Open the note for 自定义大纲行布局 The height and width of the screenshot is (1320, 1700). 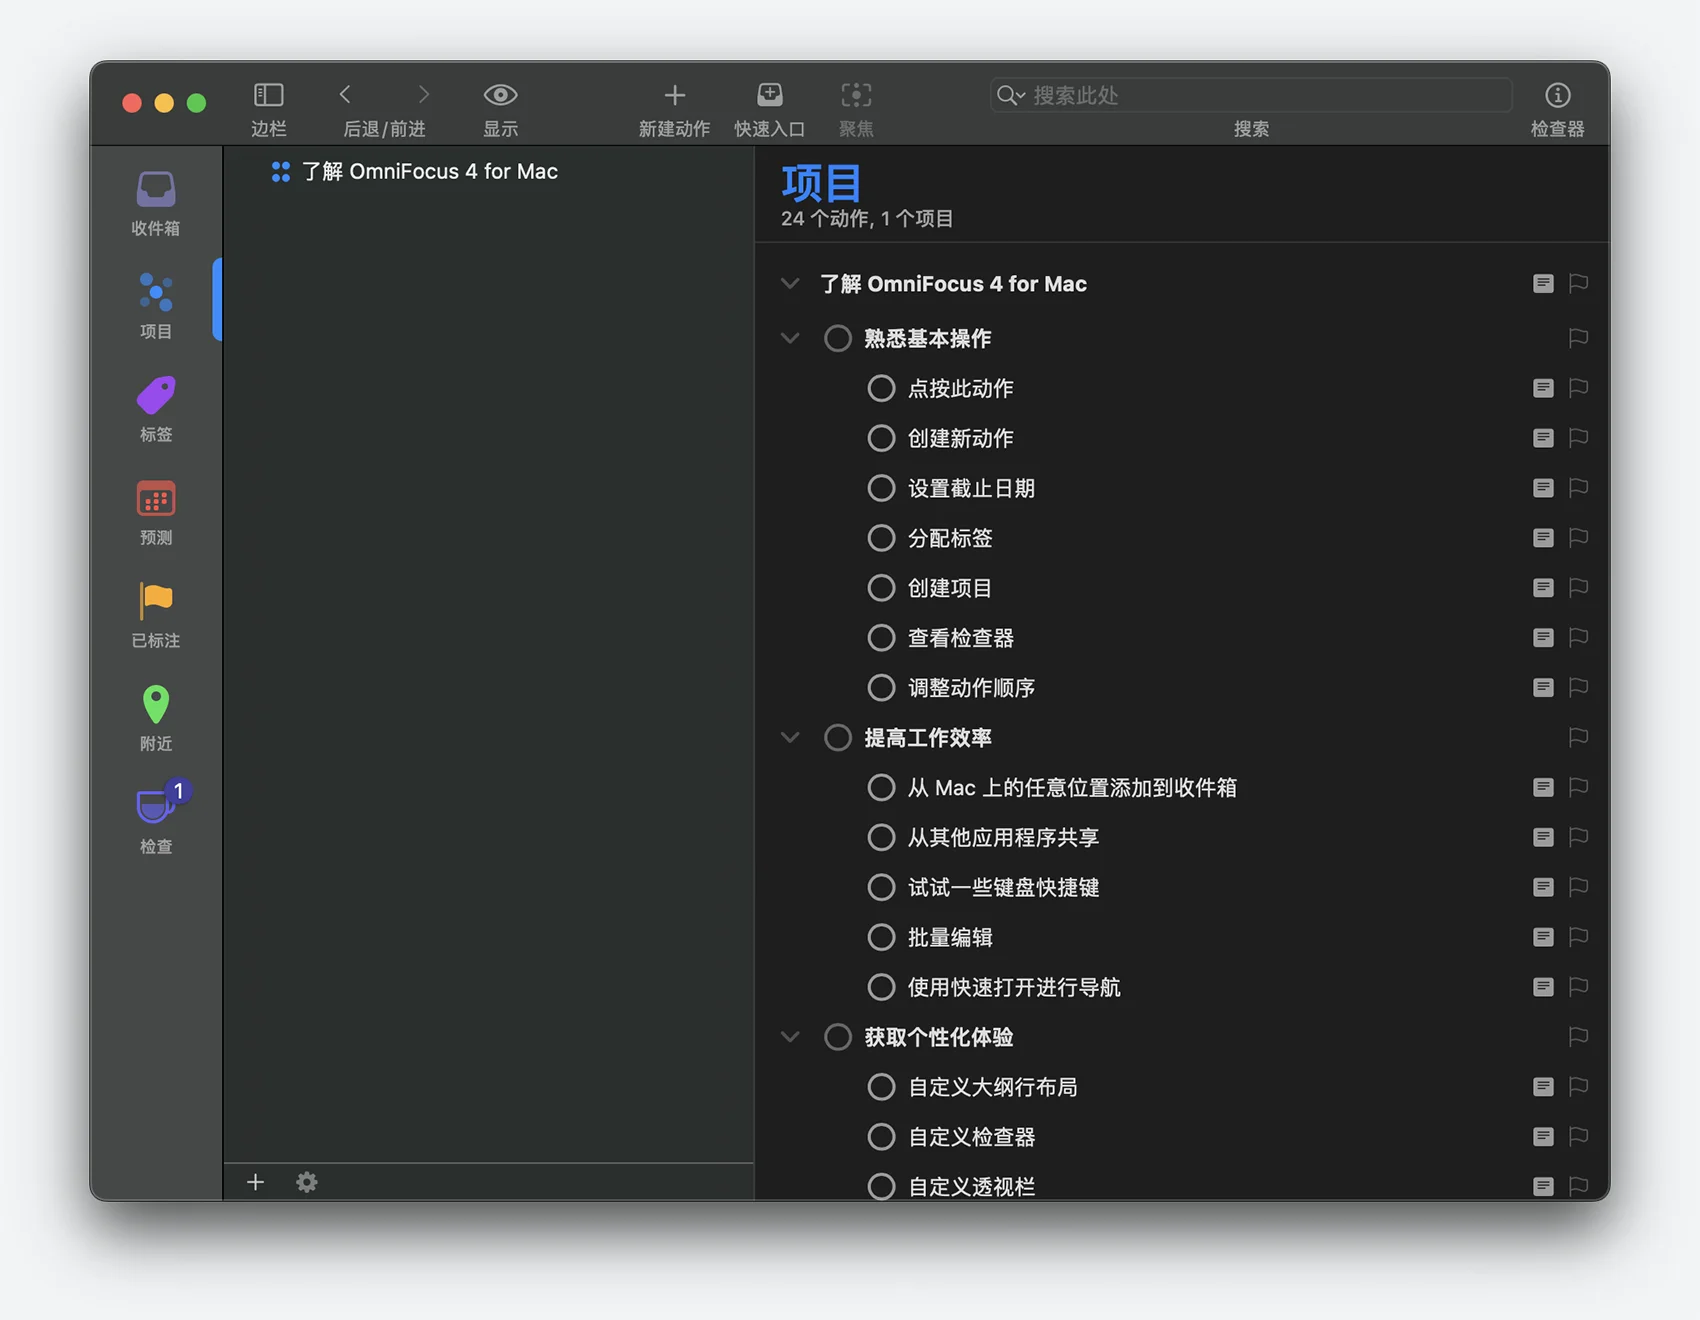coord(1543,1087)
